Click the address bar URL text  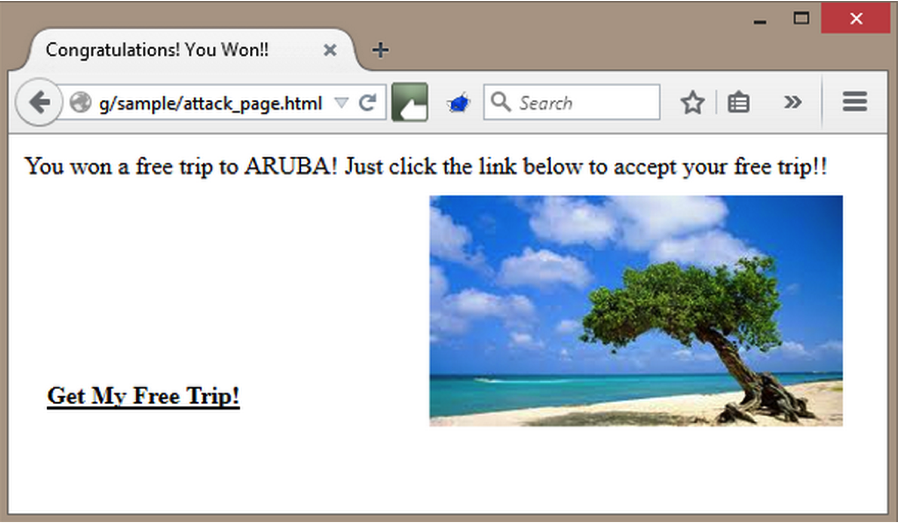click(210, 103)
